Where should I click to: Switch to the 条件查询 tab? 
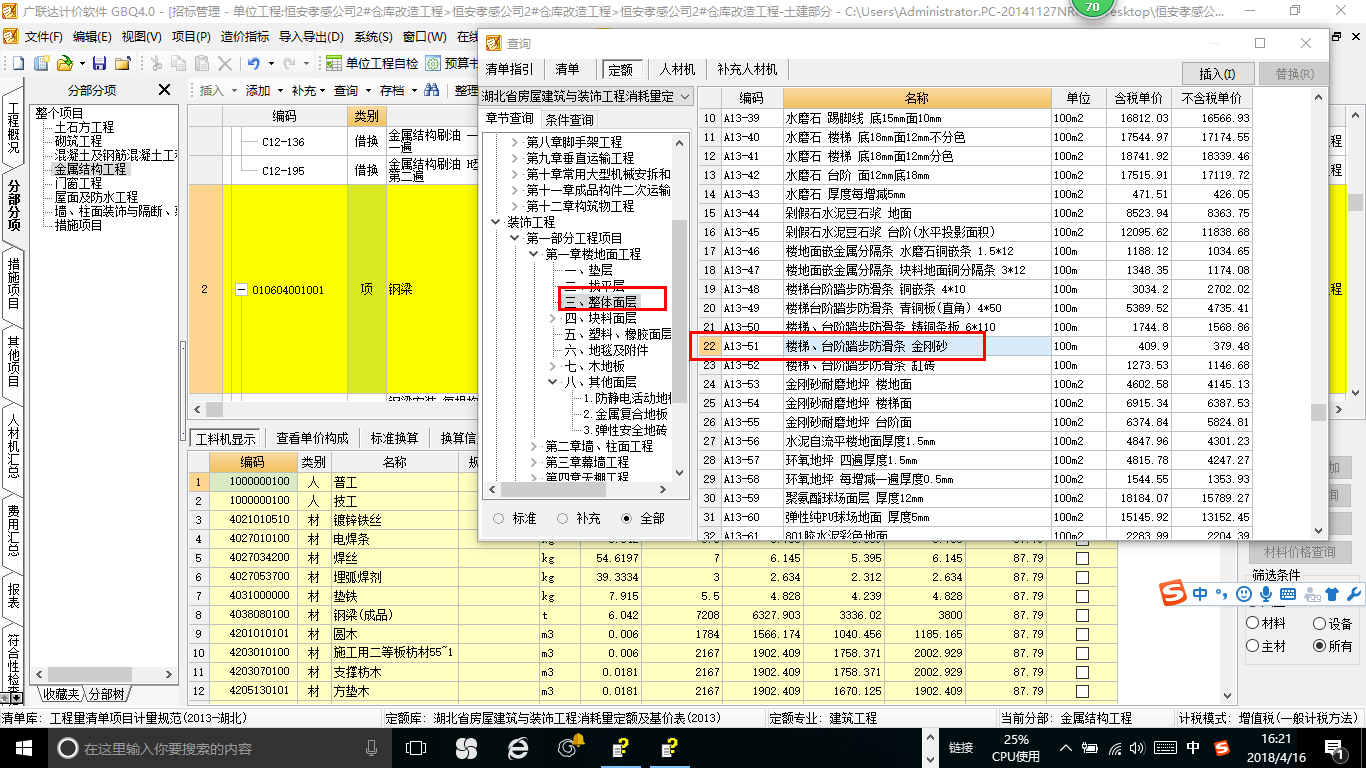click(569, 119)
